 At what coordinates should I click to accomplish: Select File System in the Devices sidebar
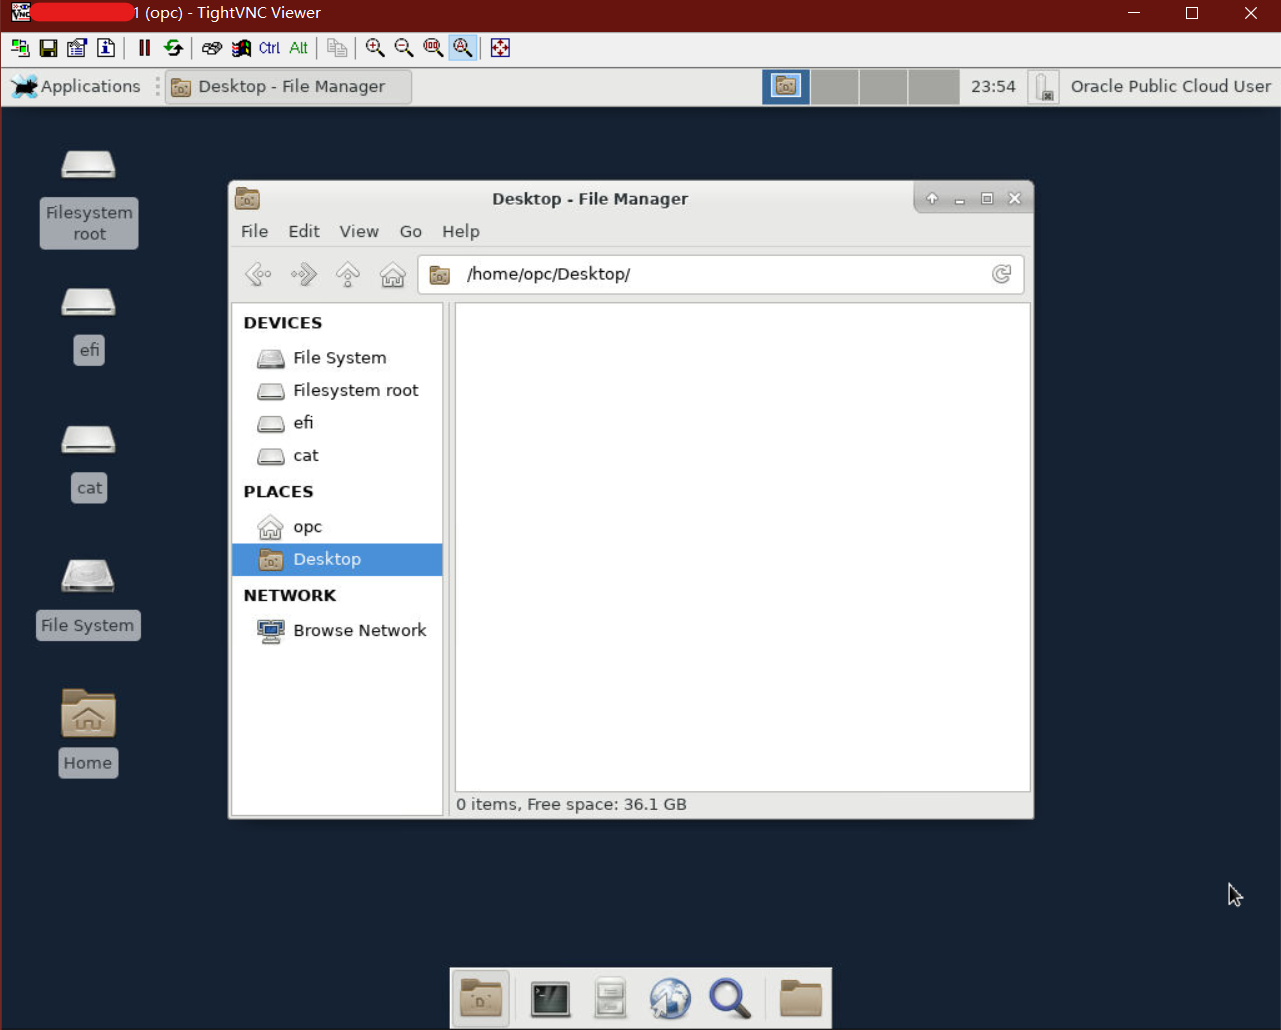[x=337, y=358]
